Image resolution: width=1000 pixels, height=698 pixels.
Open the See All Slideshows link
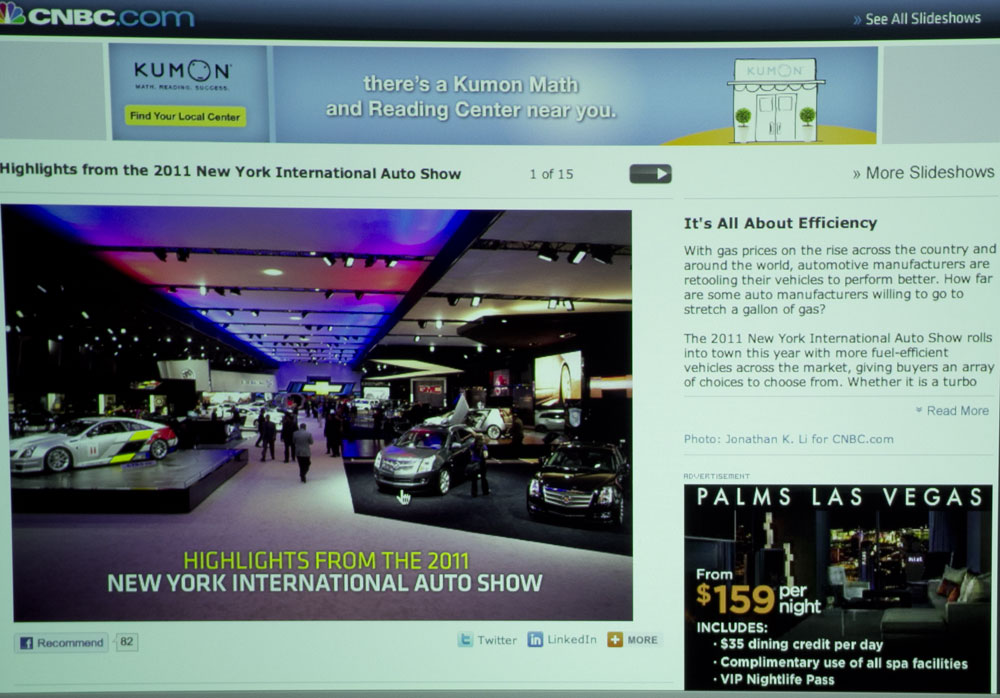[x=916, y=19]
